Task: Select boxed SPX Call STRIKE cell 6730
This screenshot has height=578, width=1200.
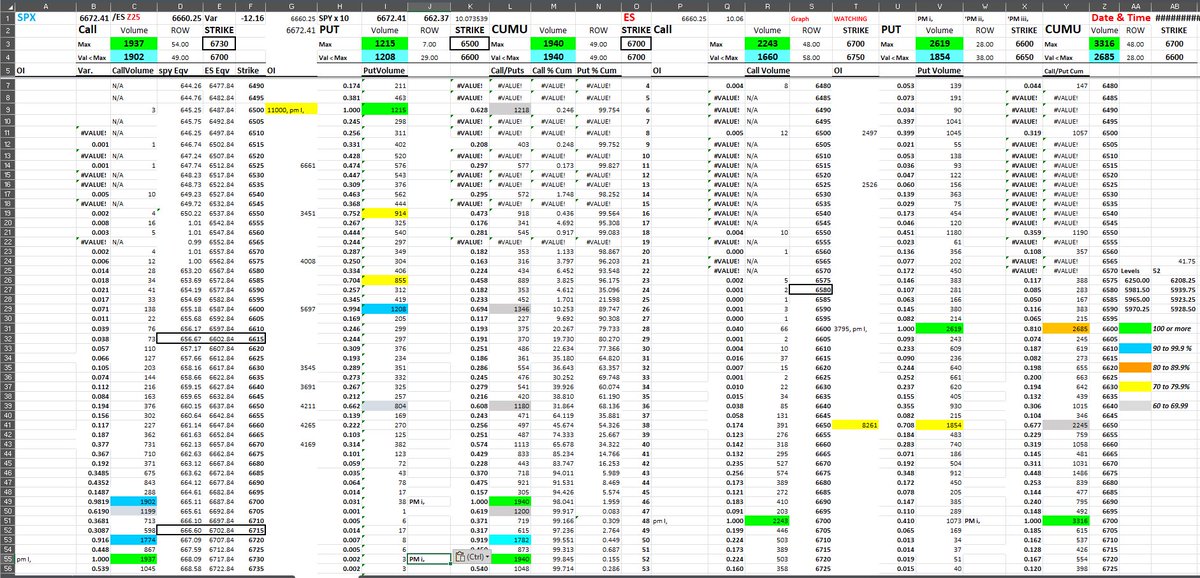Action: [221, 45]
